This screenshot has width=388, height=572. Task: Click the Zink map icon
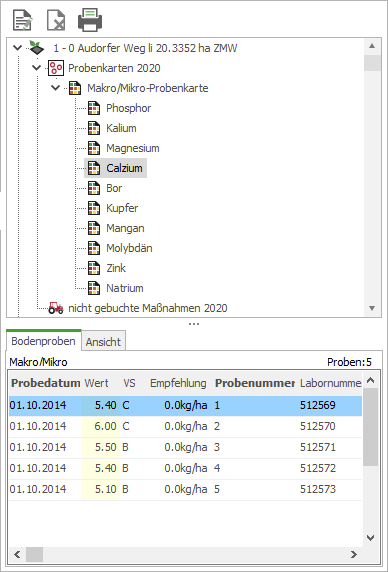tap(94, 268)
